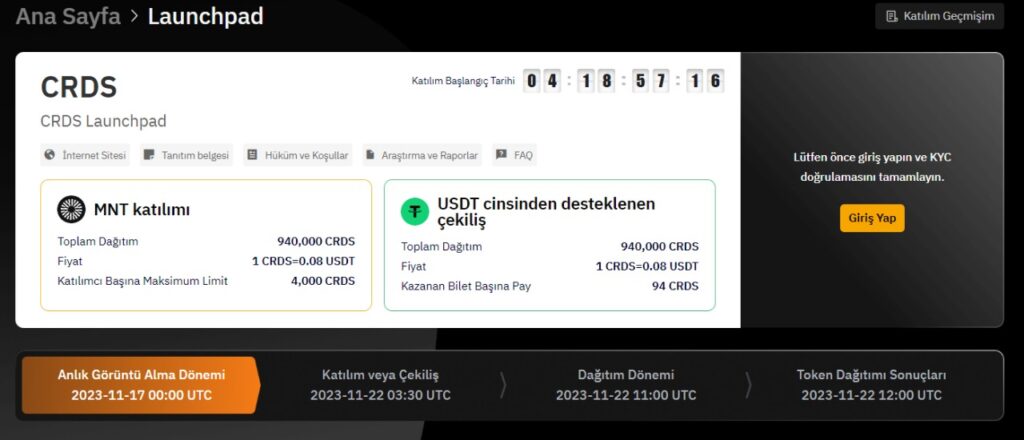Click the file icon beside Araştırma ve Raporlar
The height and width of the screenshot is (440, 1024).
pos(370,155)
